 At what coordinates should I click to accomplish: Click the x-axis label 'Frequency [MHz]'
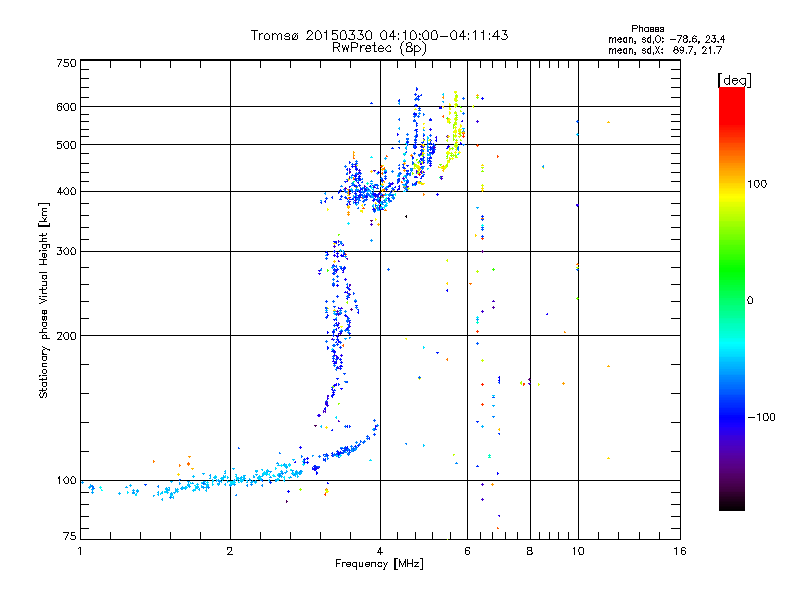tap(379, 564)
